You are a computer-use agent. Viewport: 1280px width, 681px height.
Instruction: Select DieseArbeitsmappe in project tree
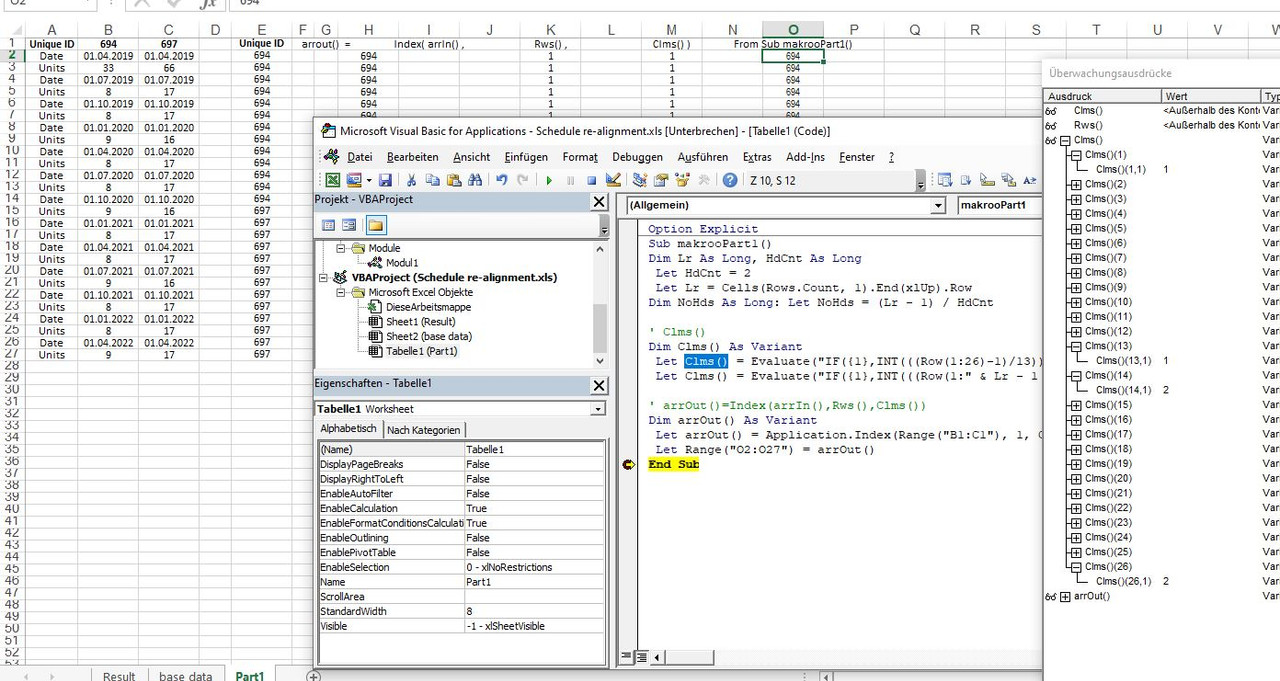428,307
